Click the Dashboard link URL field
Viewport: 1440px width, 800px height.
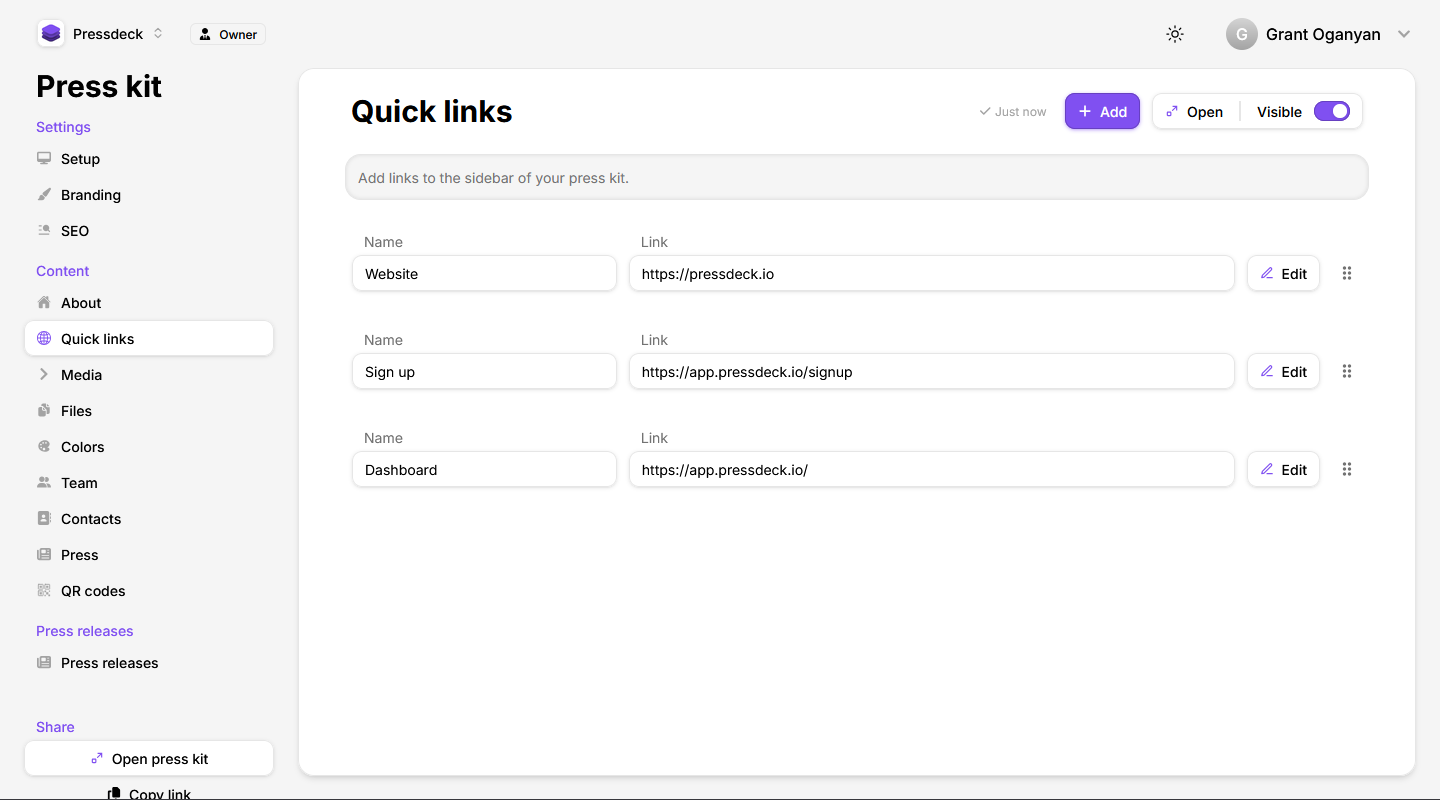931,469
